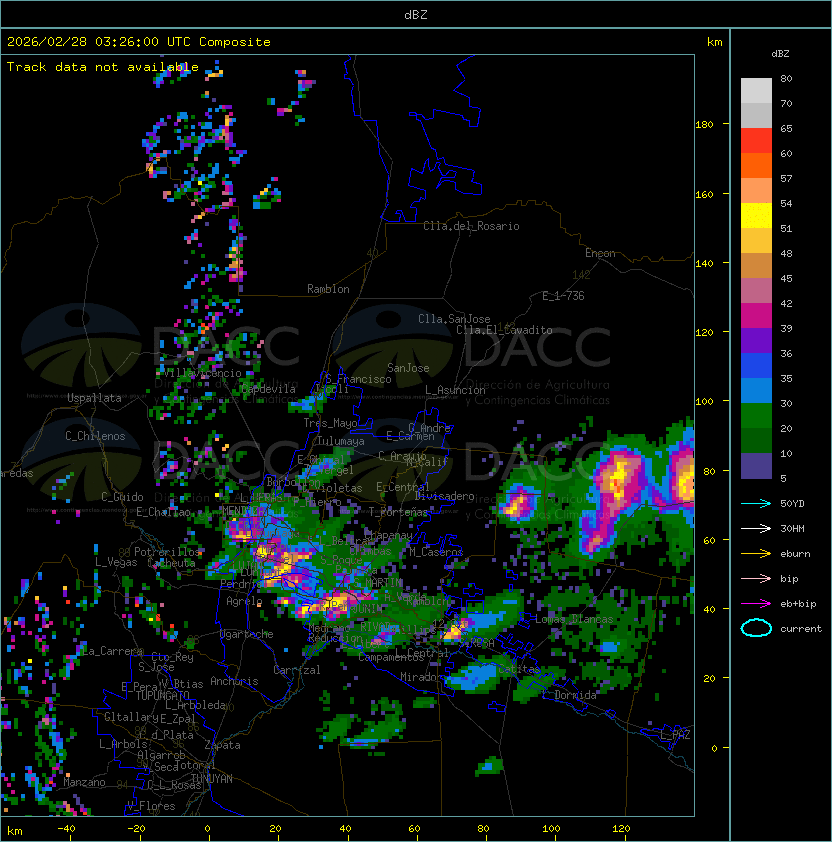Click the 'Divisadero' place label

(x=444, y=496)
